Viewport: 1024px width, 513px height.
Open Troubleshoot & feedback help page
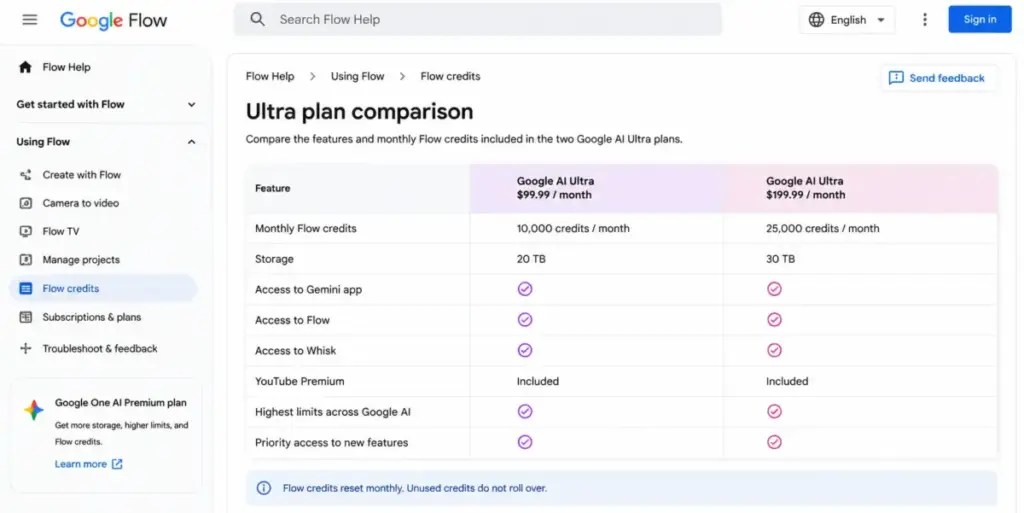click(100, 349)
